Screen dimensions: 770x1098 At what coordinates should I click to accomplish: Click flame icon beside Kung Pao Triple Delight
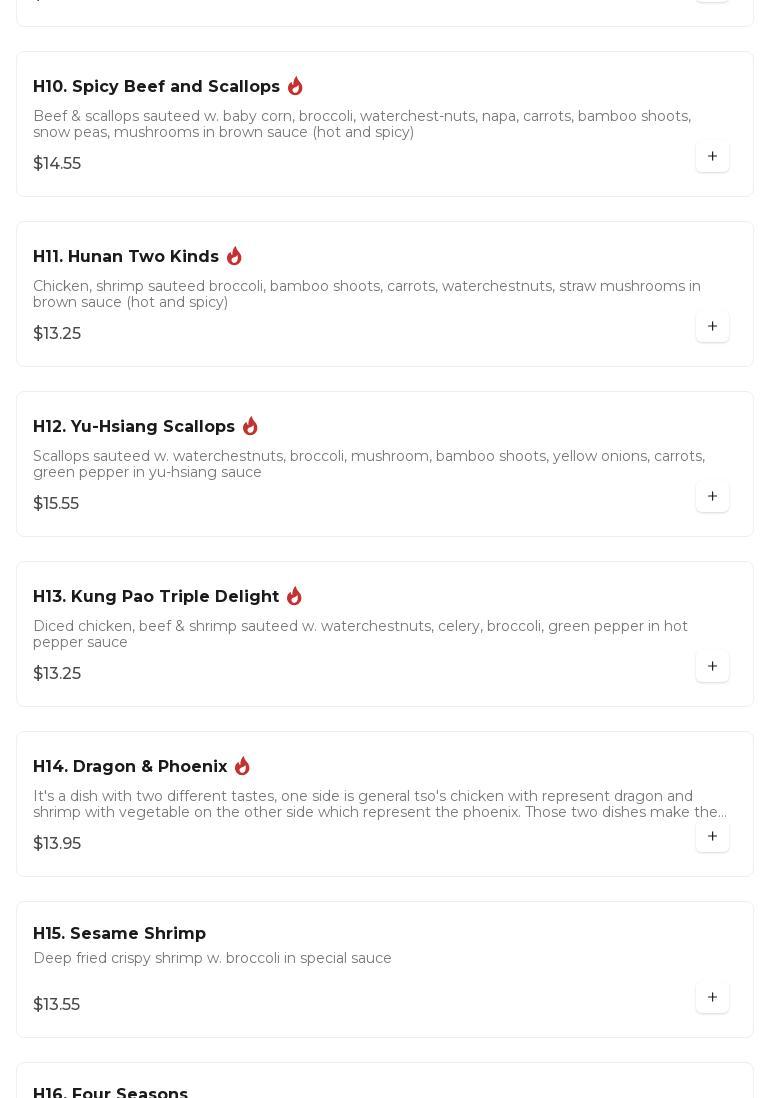pyautogui.click(x=294, y=596)
